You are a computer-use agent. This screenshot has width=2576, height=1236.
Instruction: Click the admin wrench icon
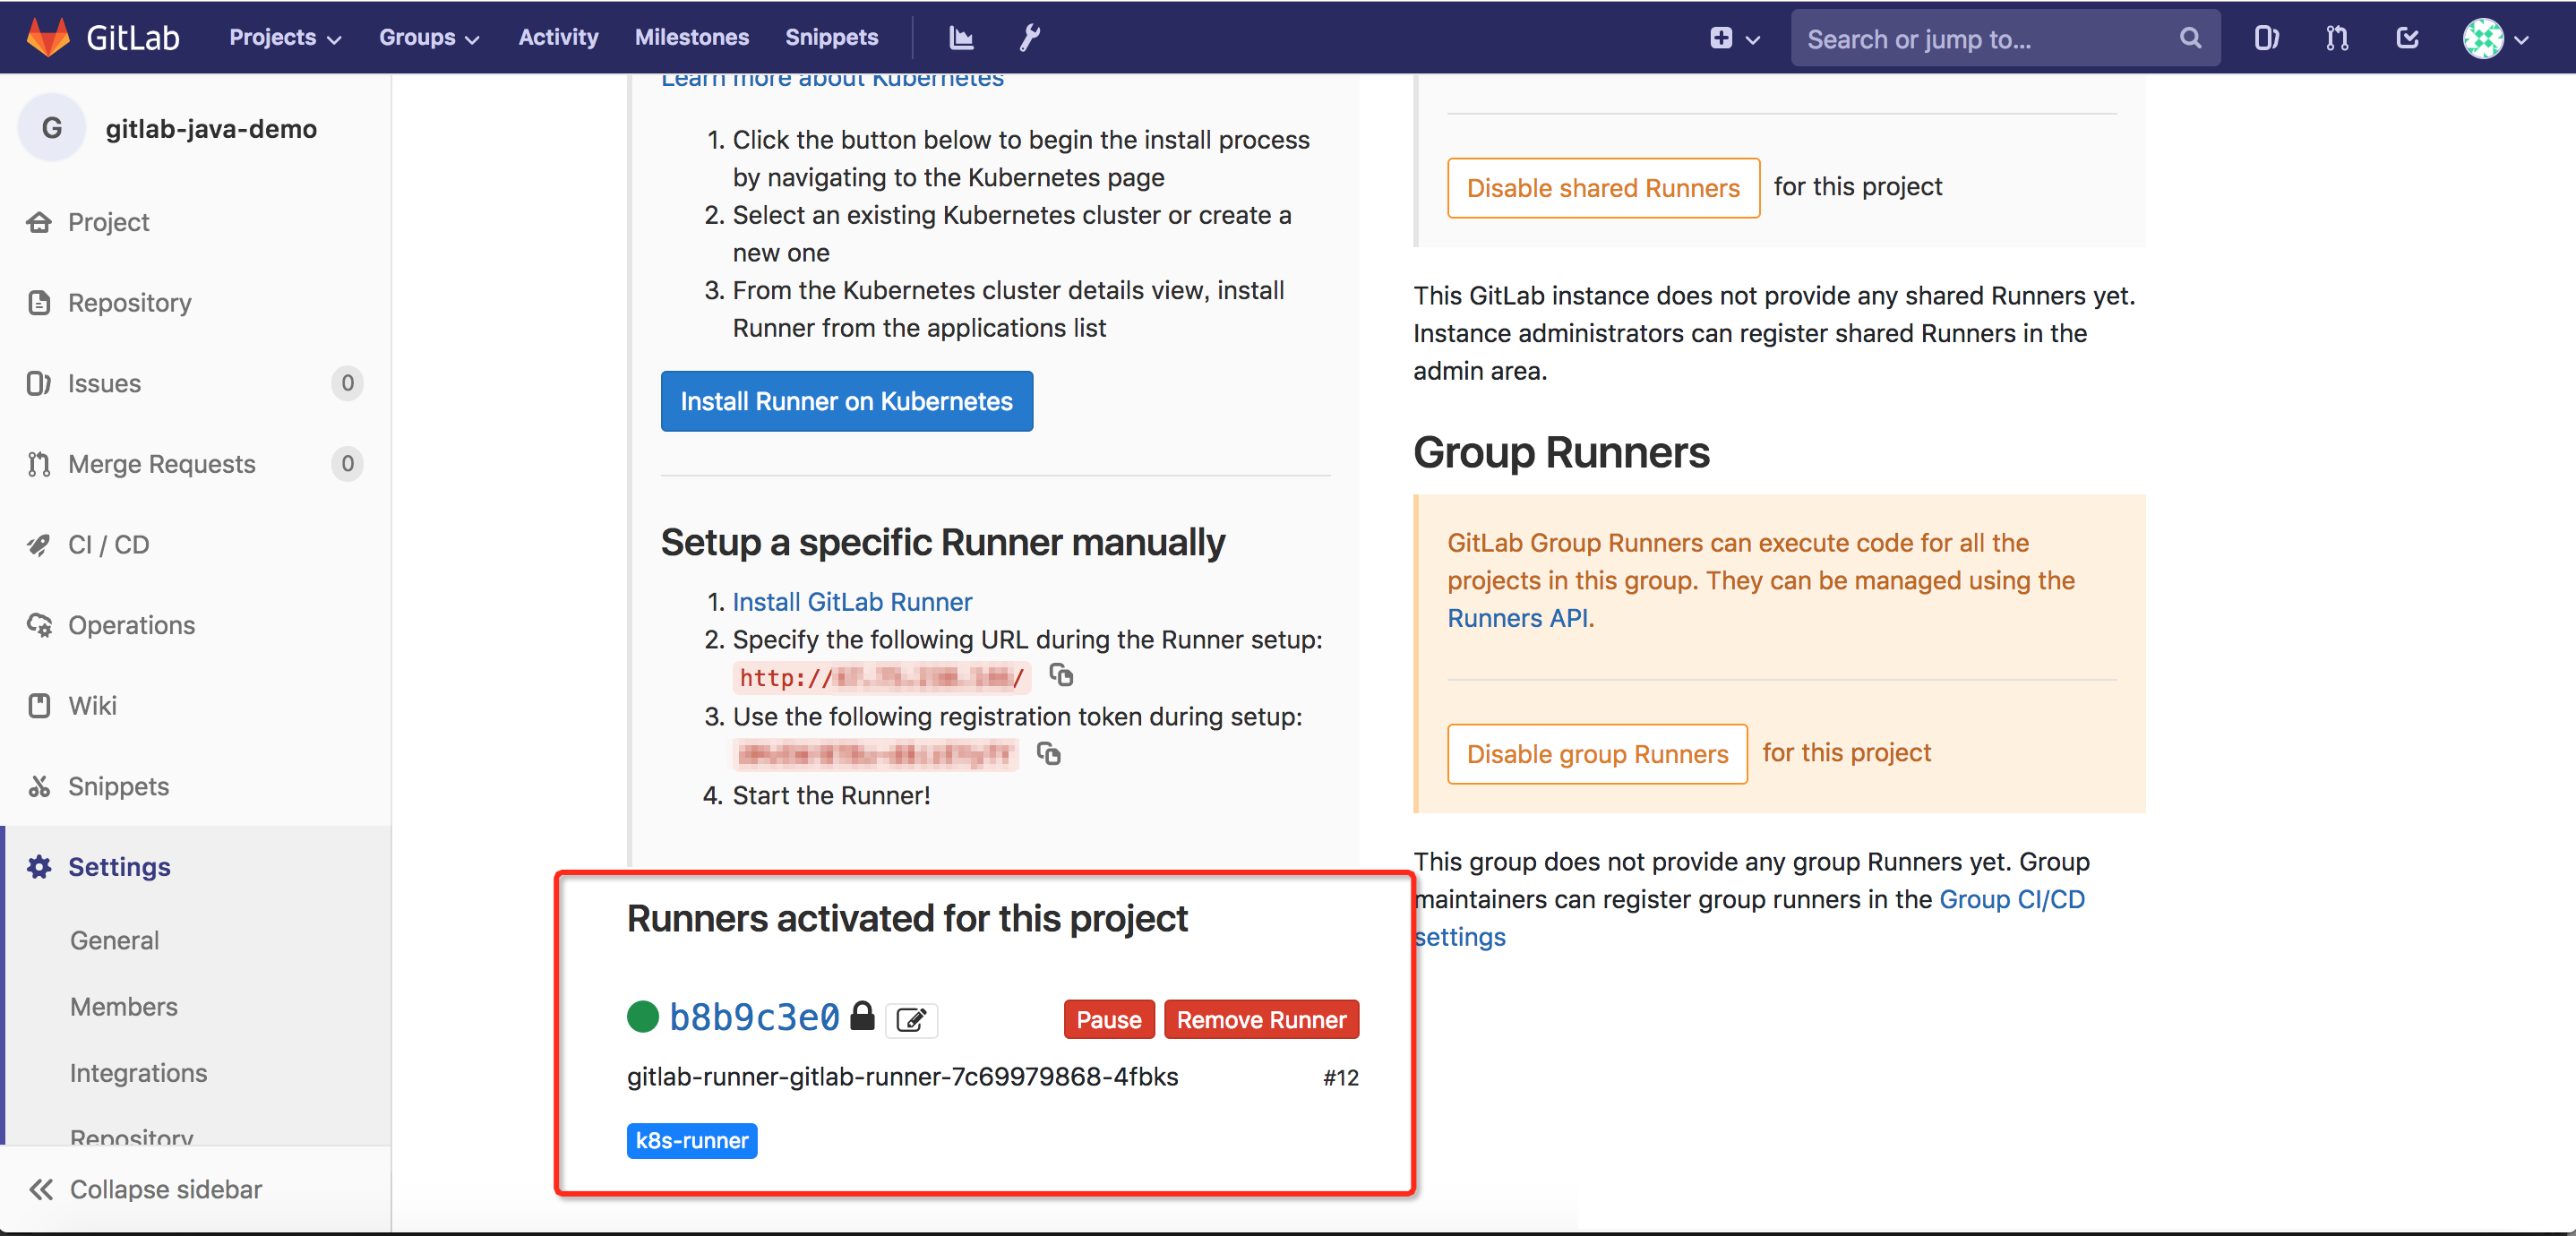pyautogui.click(x=1029, y=37)
